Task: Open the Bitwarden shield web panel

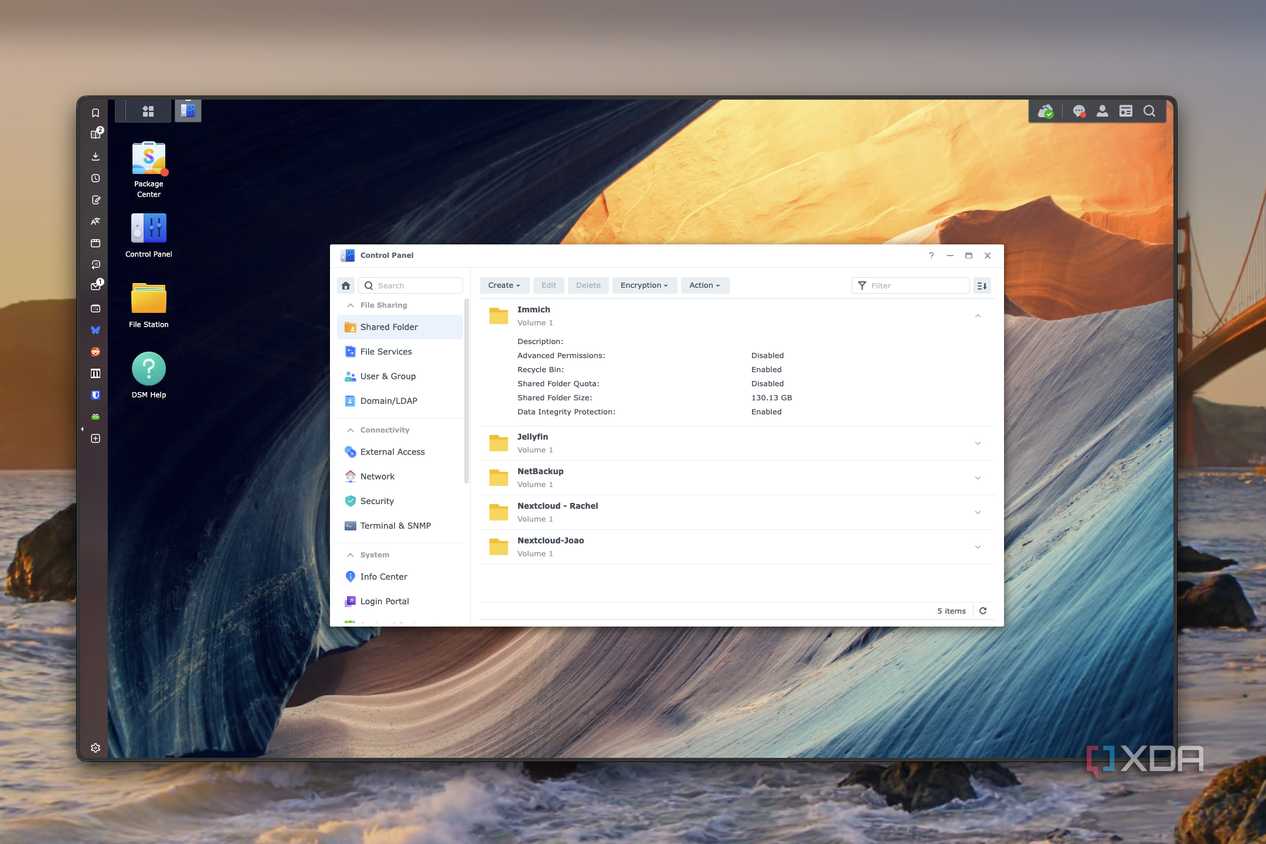Action: [x=95, y=395]
